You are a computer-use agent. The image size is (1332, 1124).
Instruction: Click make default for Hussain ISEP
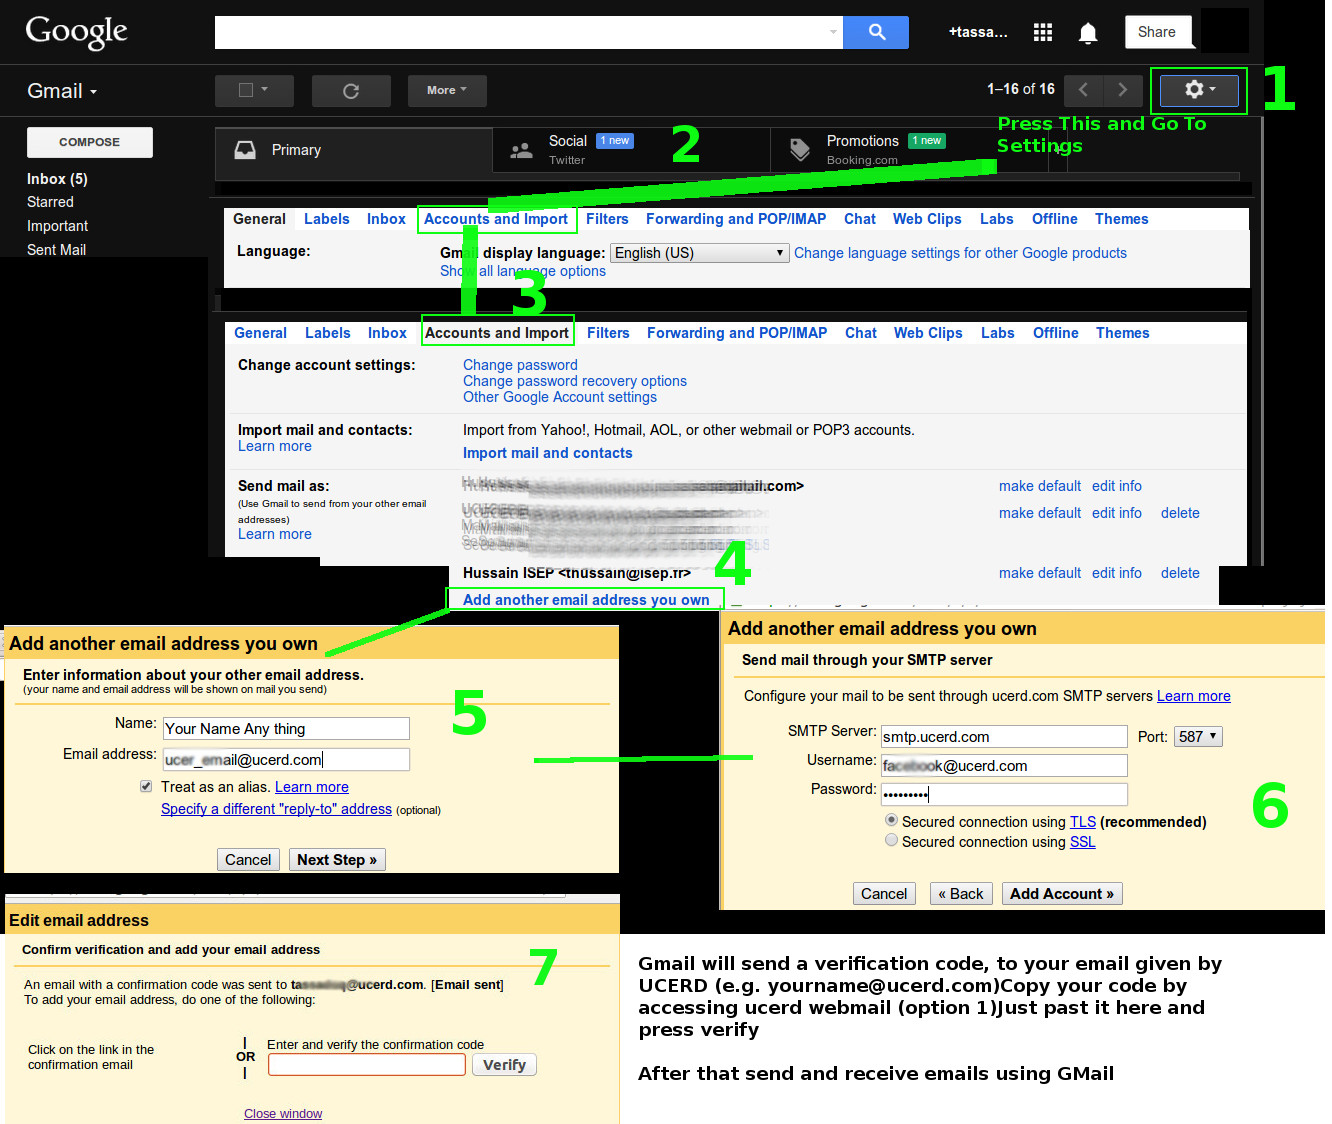tap(1040, 573)
